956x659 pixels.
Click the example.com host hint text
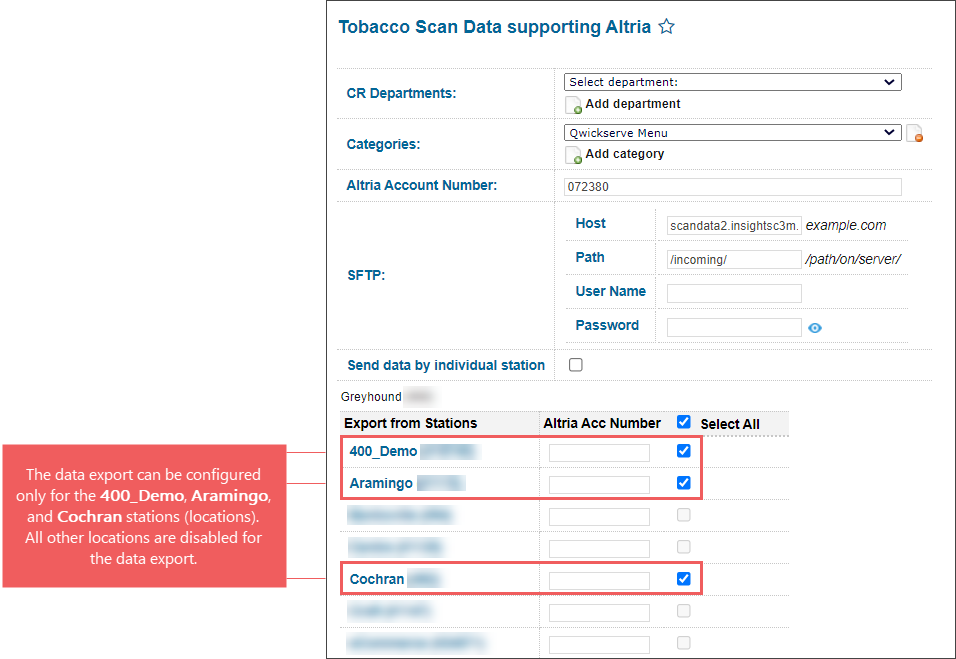(846, 226)
